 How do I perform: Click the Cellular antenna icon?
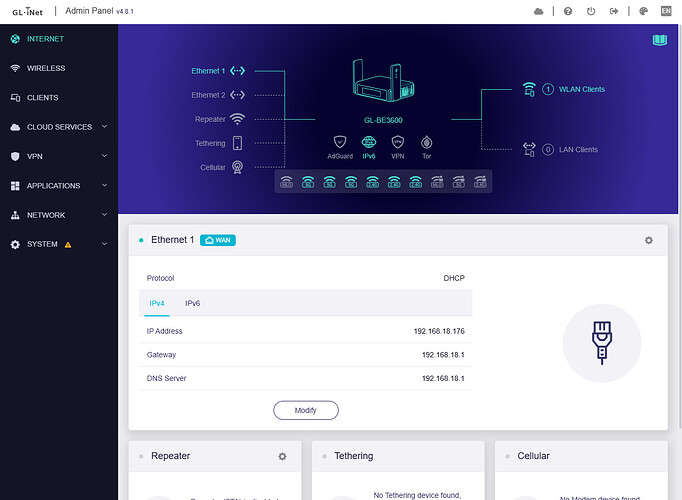(x=237, y=167)
